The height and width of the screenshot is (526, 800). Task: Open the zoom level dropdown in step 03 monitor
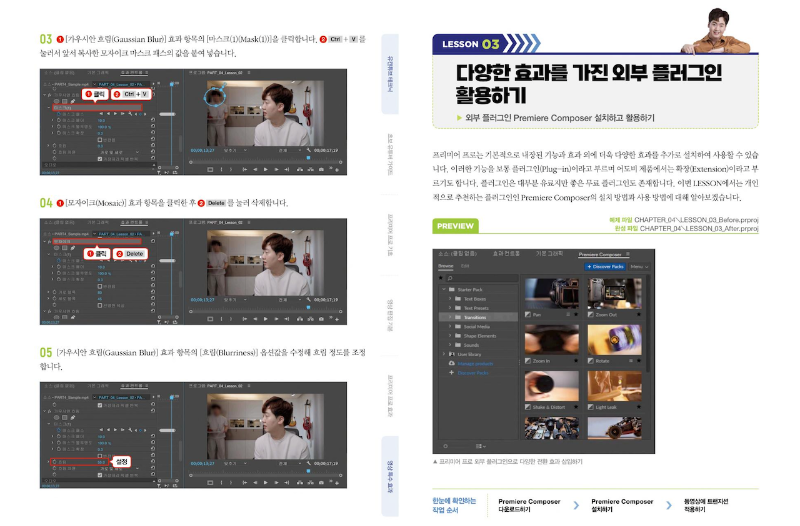236,150
